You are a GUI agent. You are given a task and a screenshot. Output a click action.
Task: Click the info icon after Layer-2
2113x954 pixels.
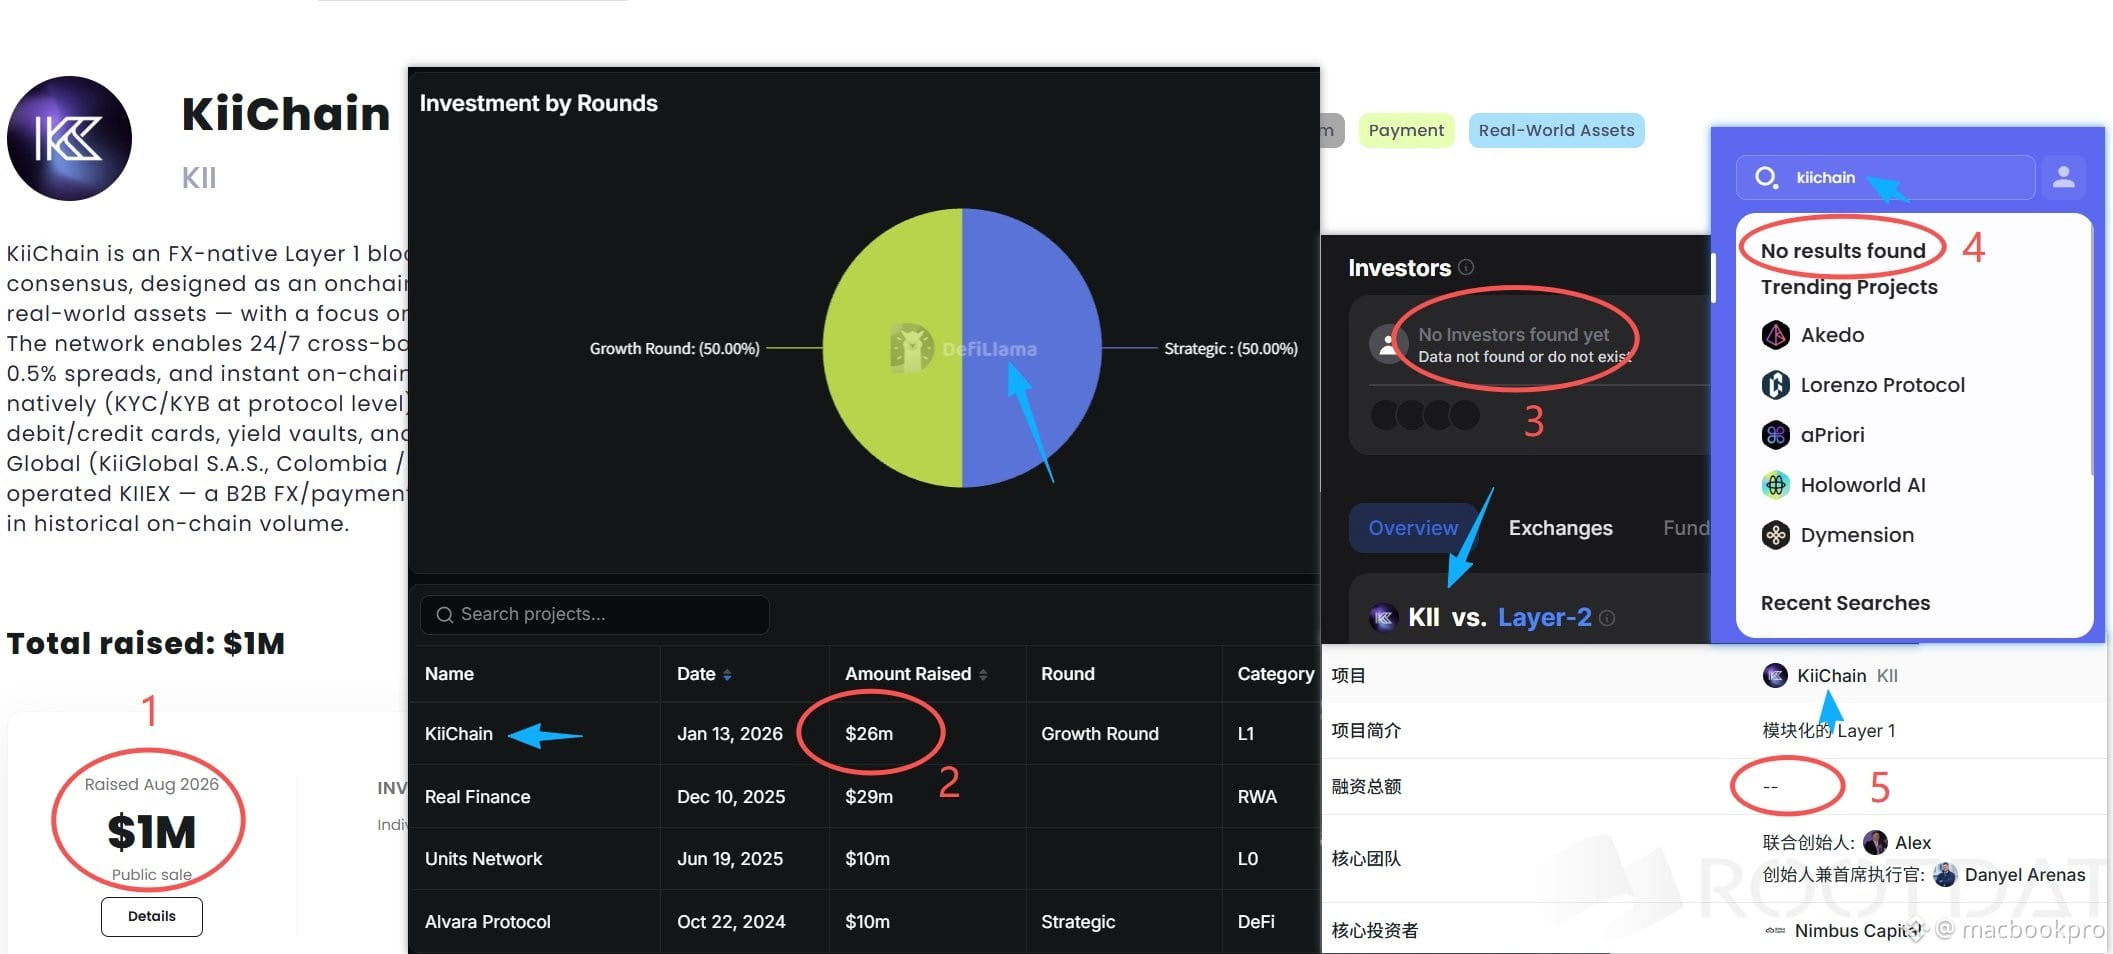(x=1607, y=618)
